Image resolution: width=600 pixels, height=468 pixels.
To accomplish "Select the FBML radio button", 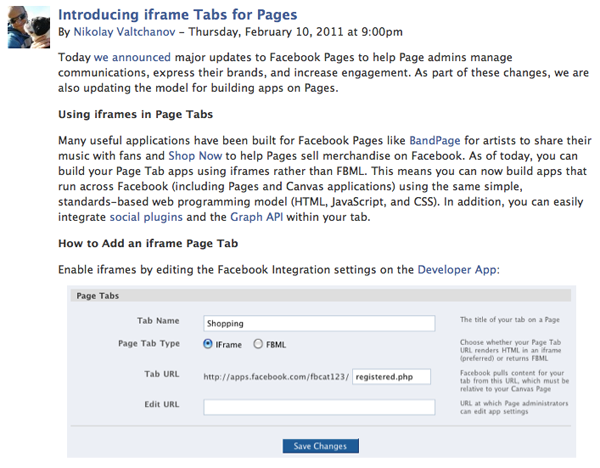I will [258, 344].
